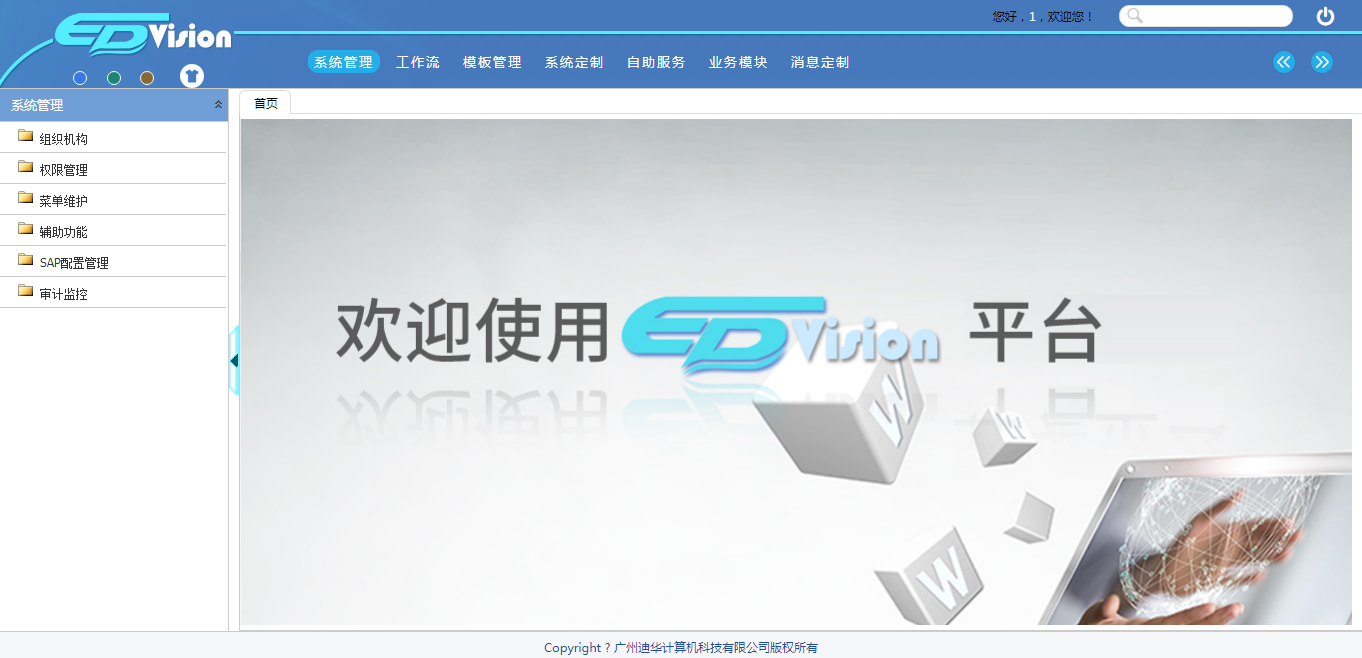Expand the SAP配置管理 folder
This screenshot has height=658, width=1362.
(113, 262)
